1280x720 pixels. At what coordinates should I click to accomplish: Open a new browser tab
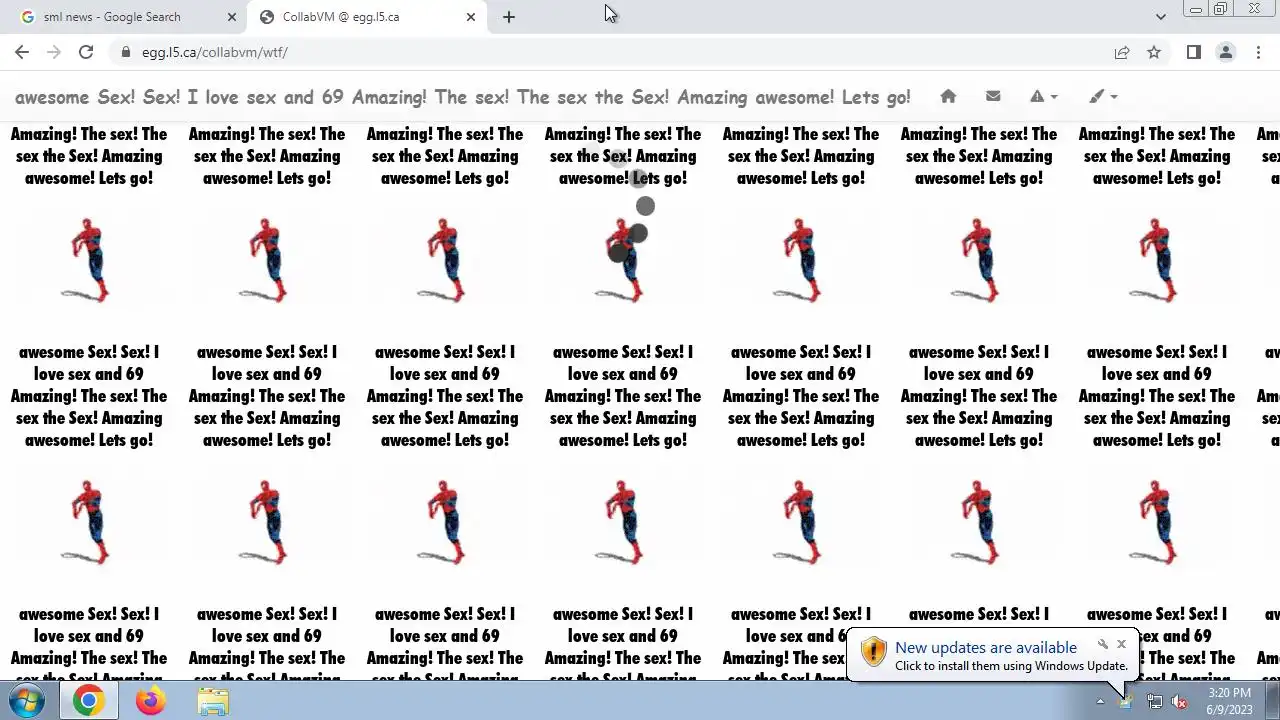(509, 17)
